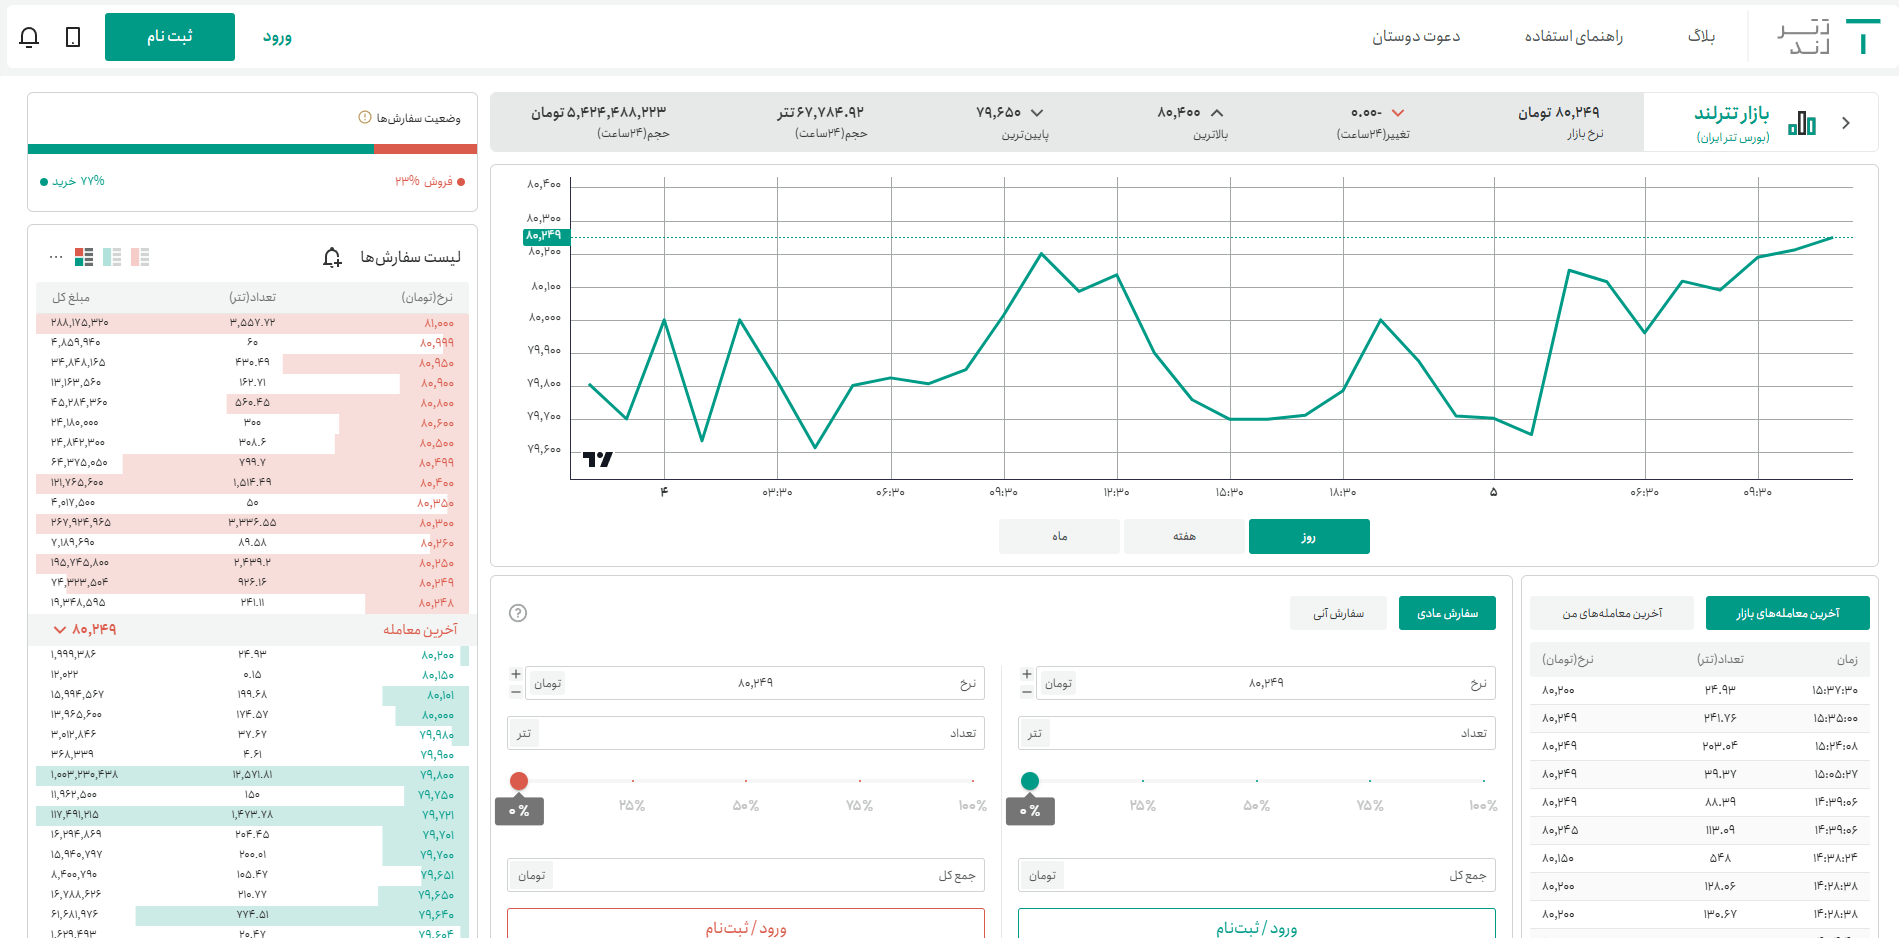
Task: Click the buy total جمع کل field
Action: pos(1257,875)
